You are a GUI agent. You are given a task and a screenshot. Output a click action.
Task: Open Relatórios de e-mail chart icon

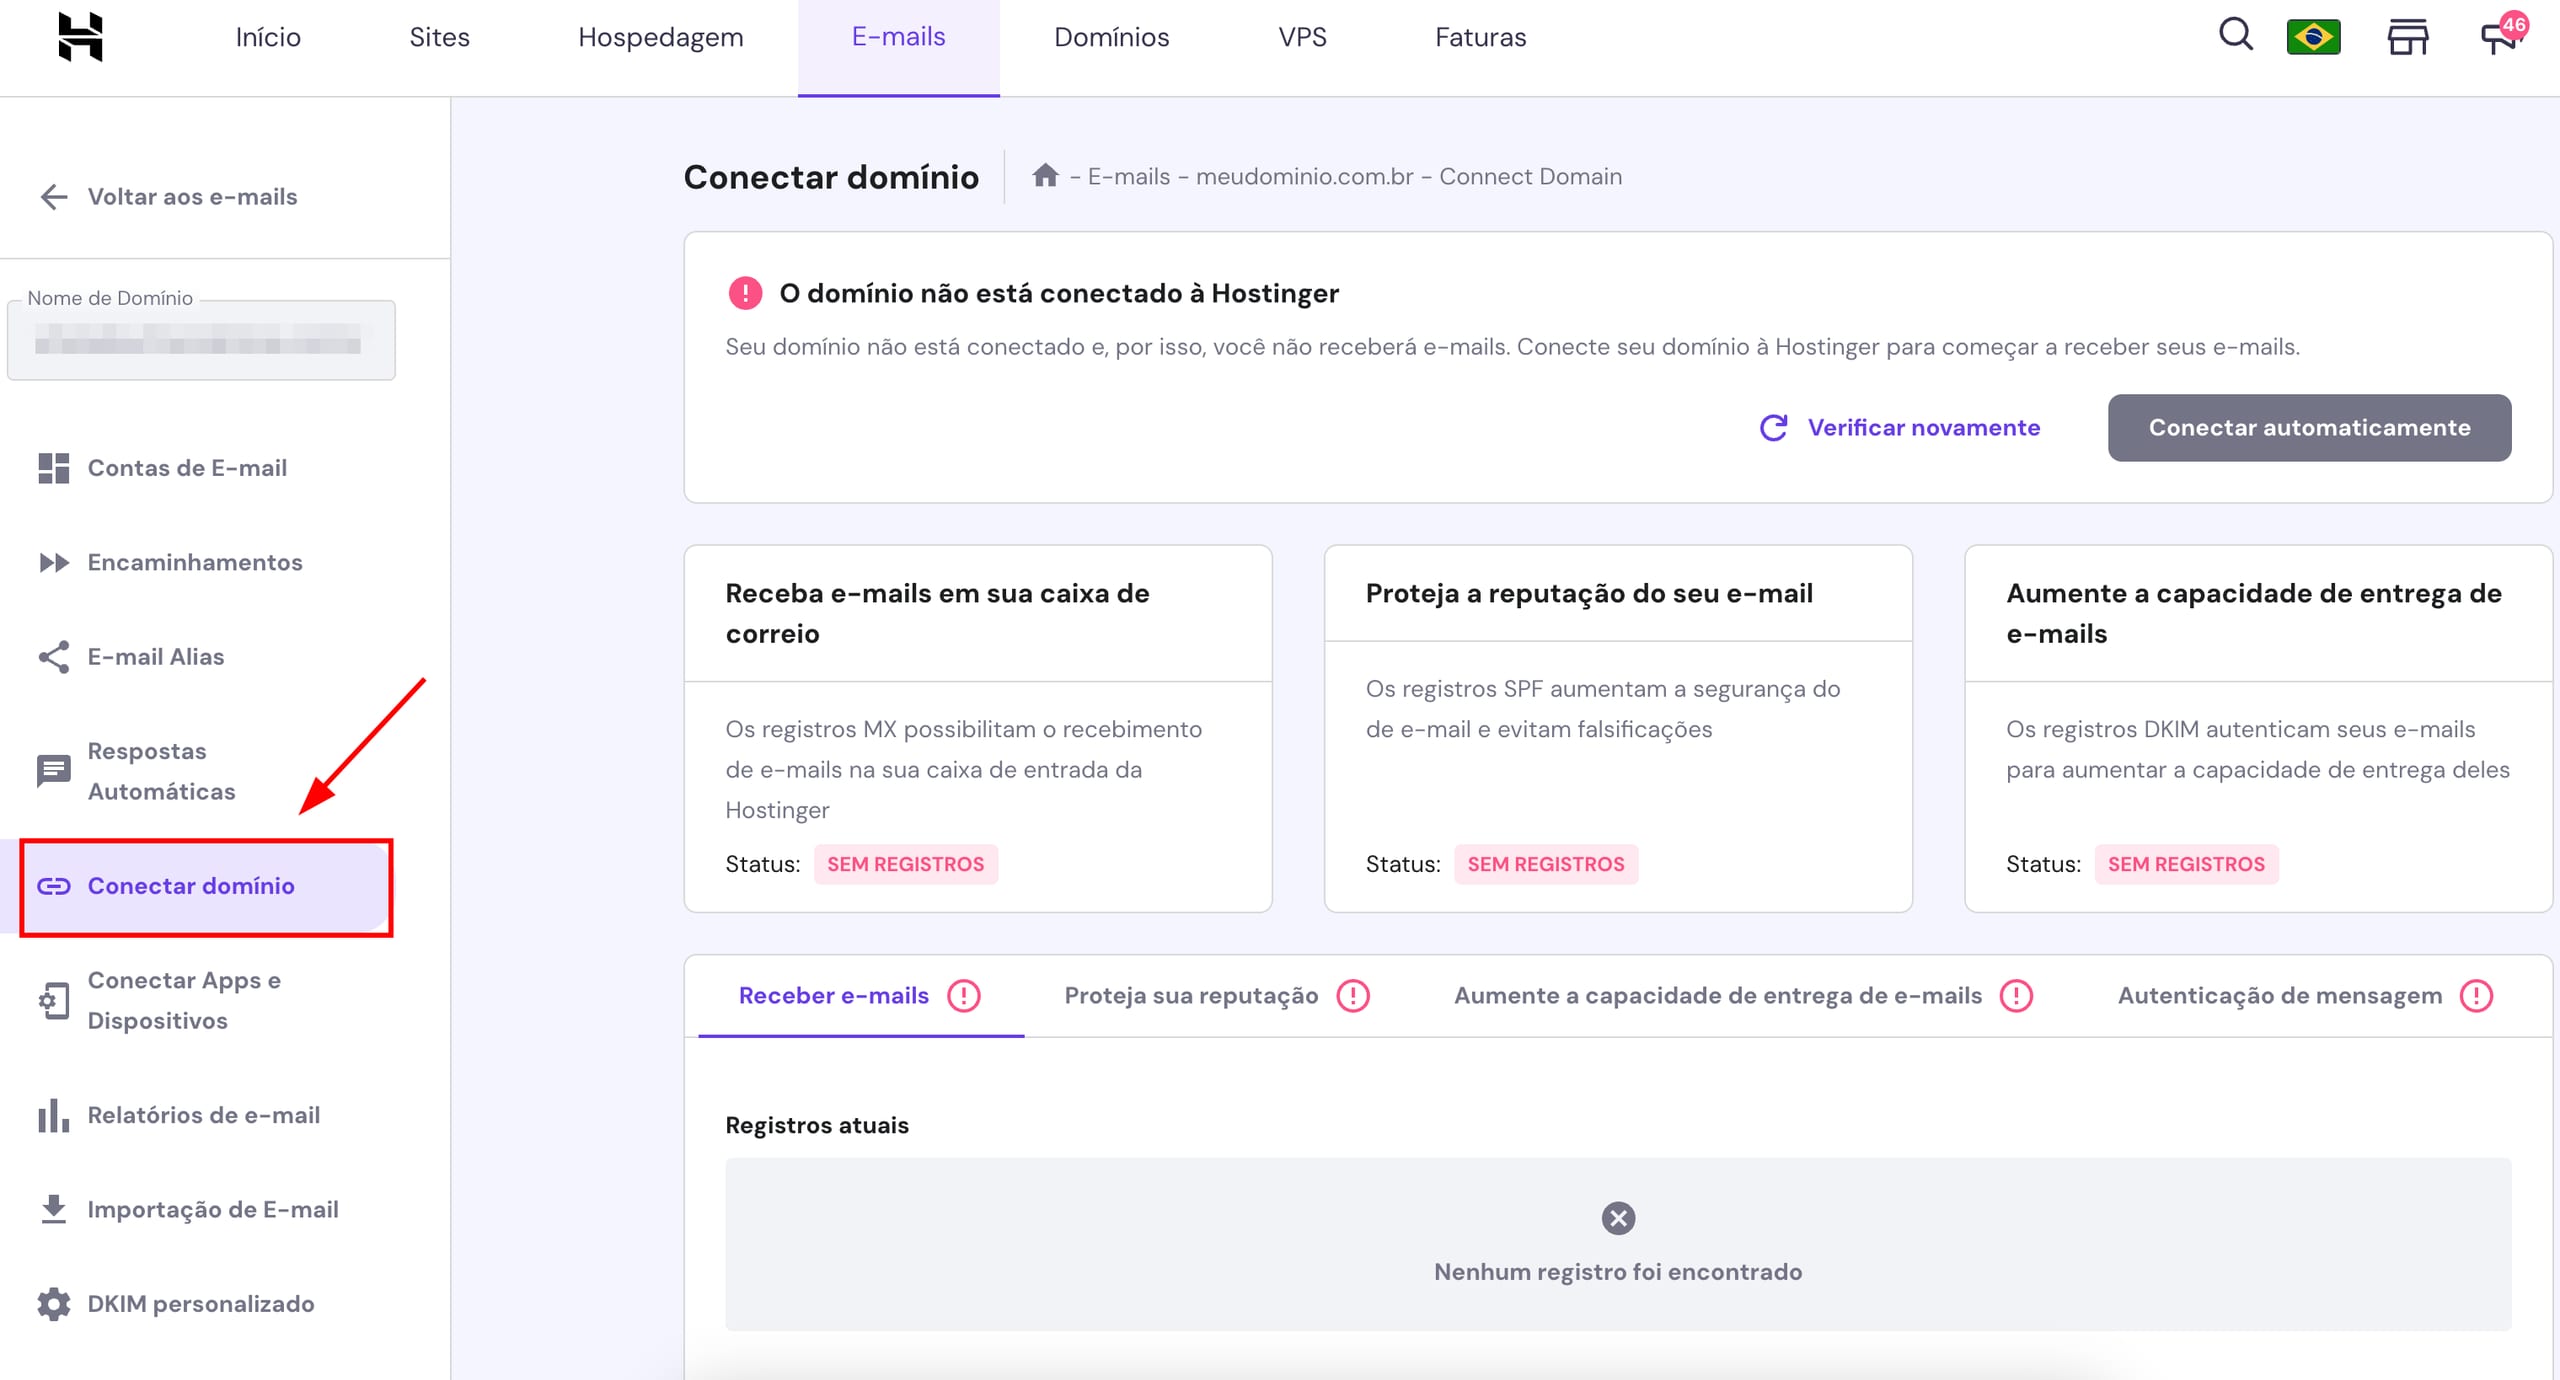53,1115
